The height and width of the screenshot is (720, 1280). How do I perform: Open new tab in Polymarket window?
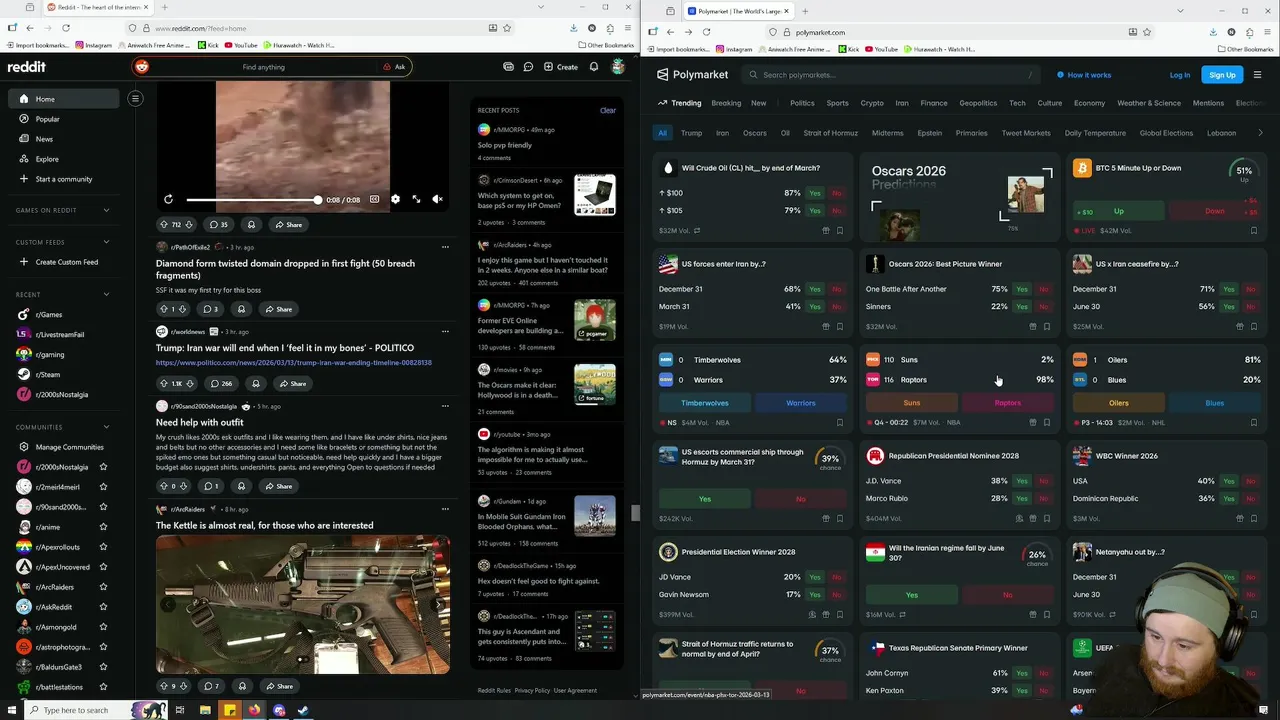[804, 11]
